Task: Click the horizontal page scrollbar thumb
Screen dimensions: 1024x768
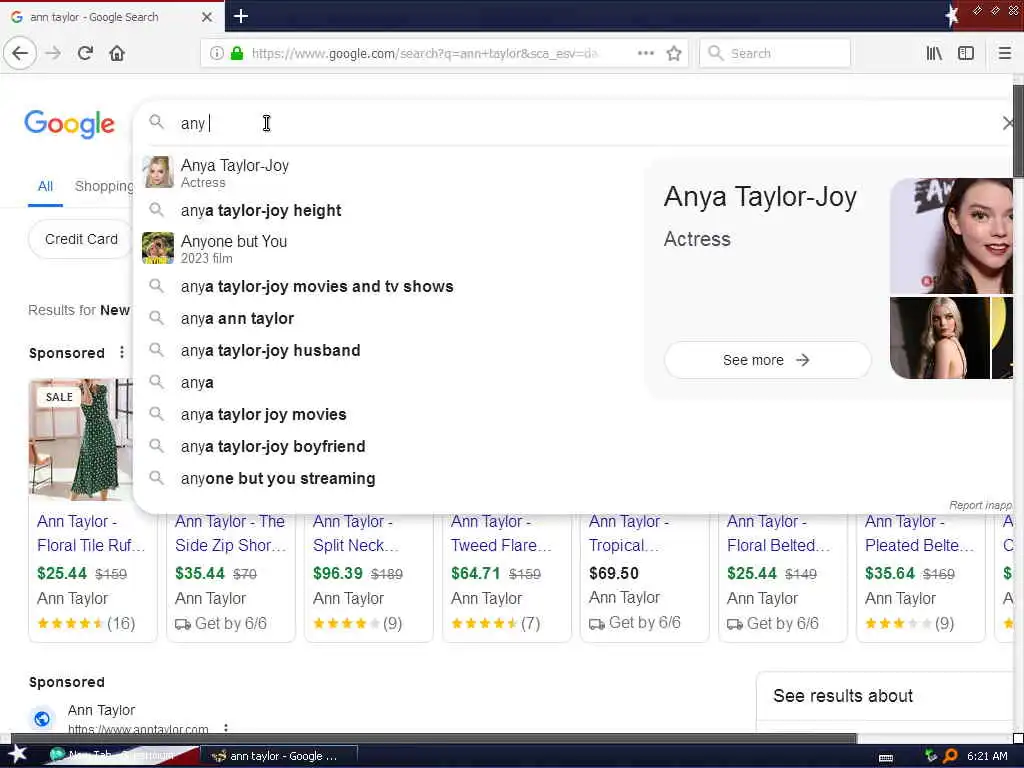Action: click(434, 738)
